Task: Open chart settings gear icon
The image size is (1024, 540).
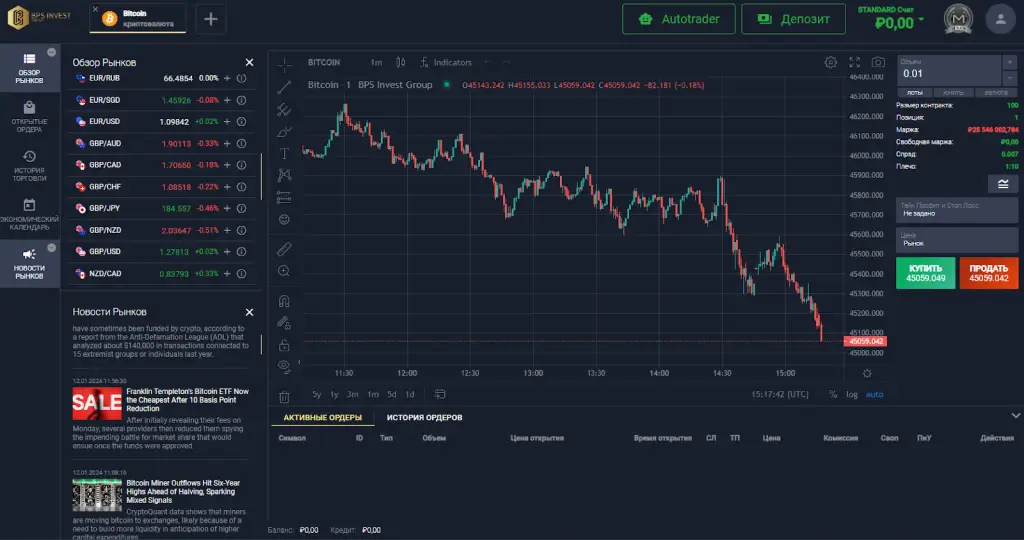Action: coord(830,62)
